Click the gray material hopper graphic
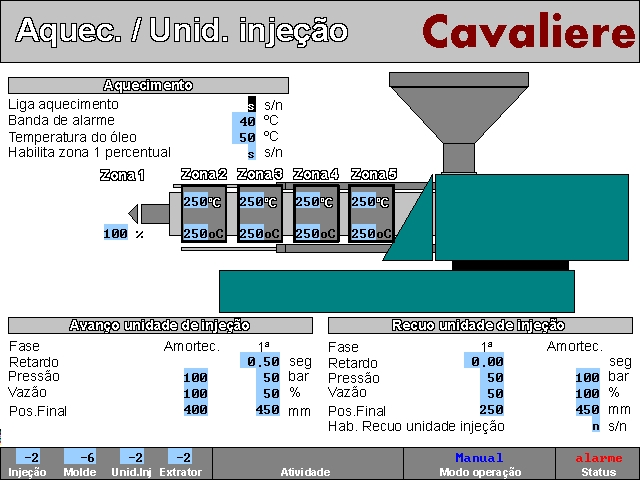640x480 pixels. click(459, 108)
